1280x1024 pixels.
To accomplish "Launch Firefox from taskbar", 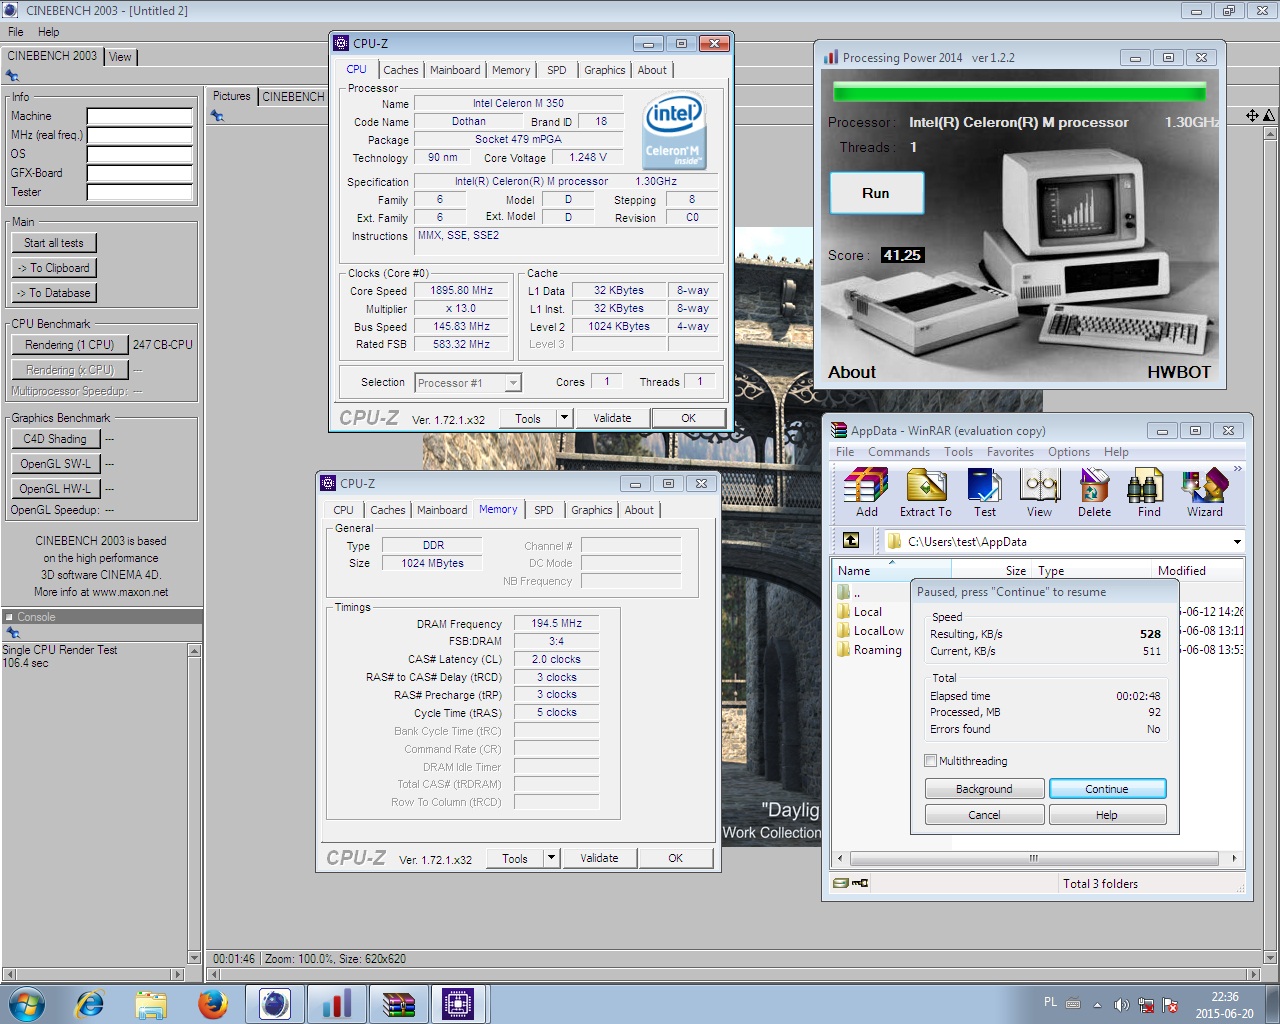I will point(212,1004).
